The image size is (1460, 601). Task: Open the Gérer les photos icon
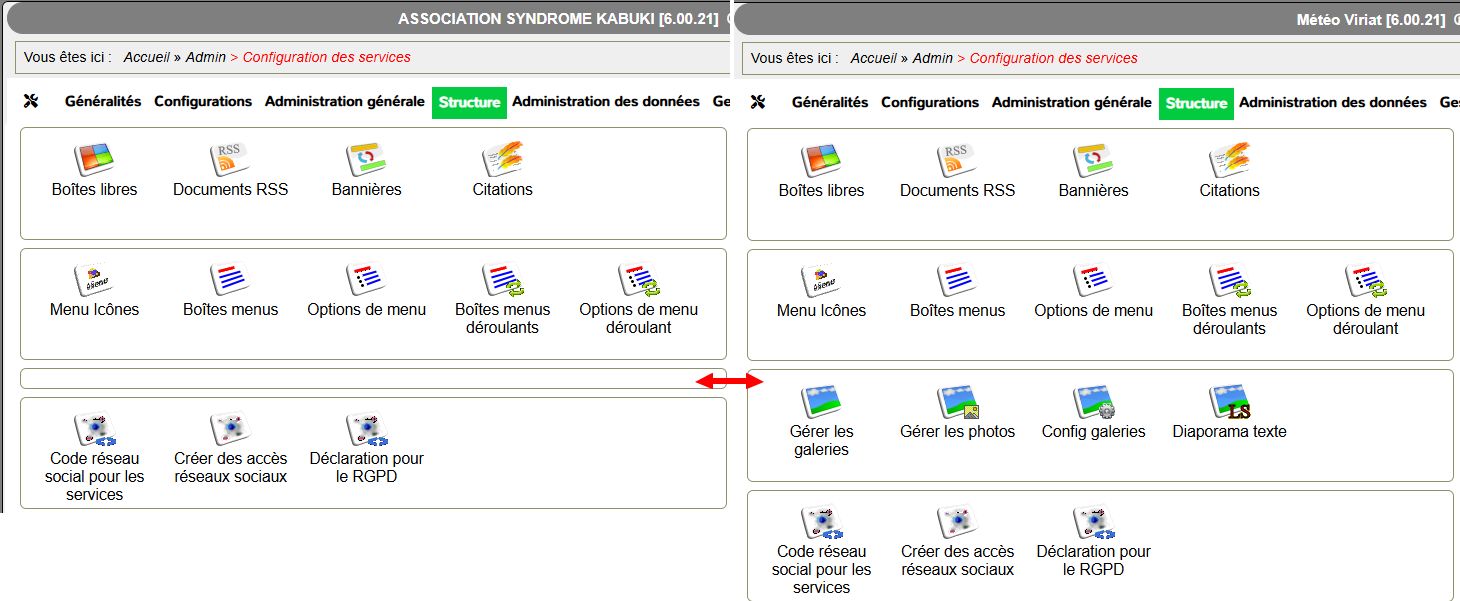tap(957, 402)
